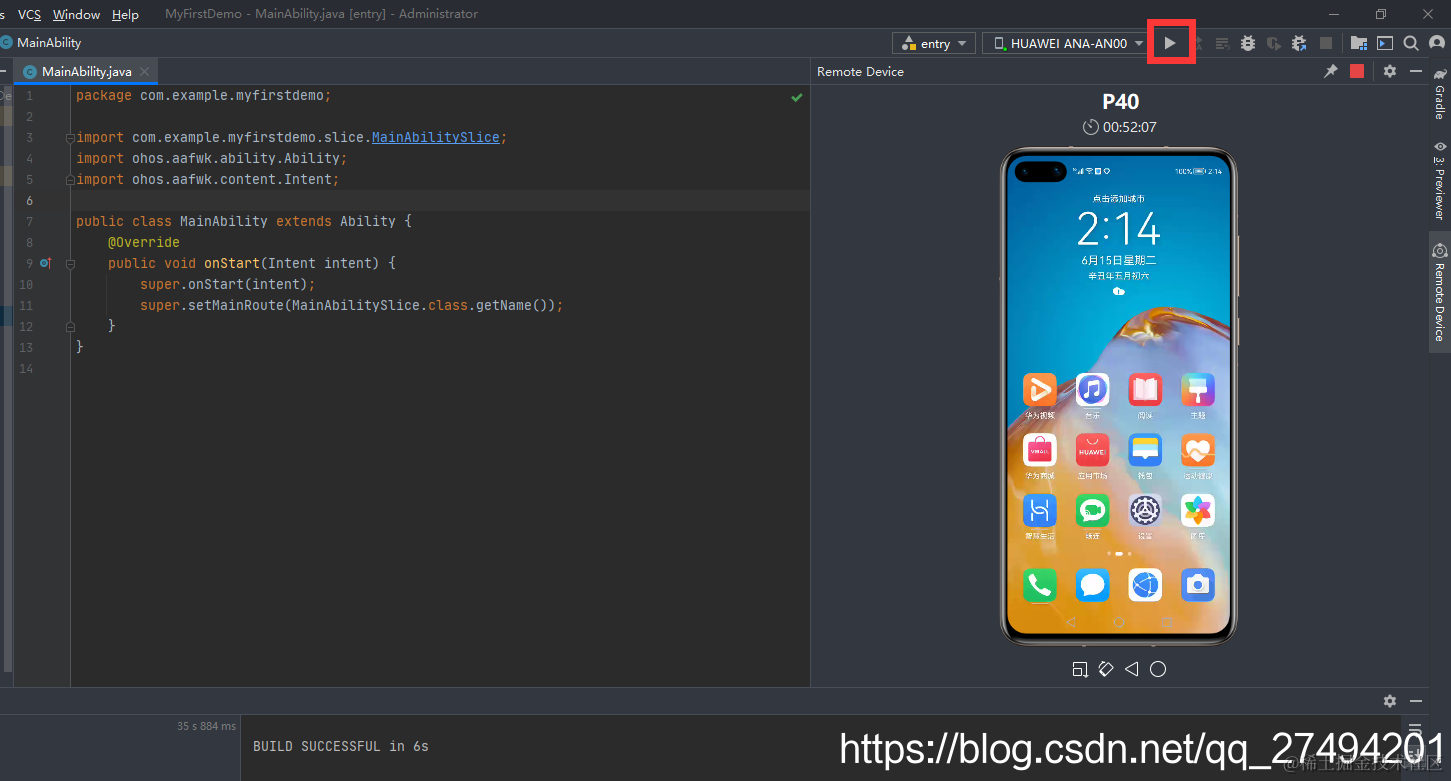This screenshot has width=1451, height=781.
Task: Open the Themes paintbrush app
Action: (x=1198, y=390)
